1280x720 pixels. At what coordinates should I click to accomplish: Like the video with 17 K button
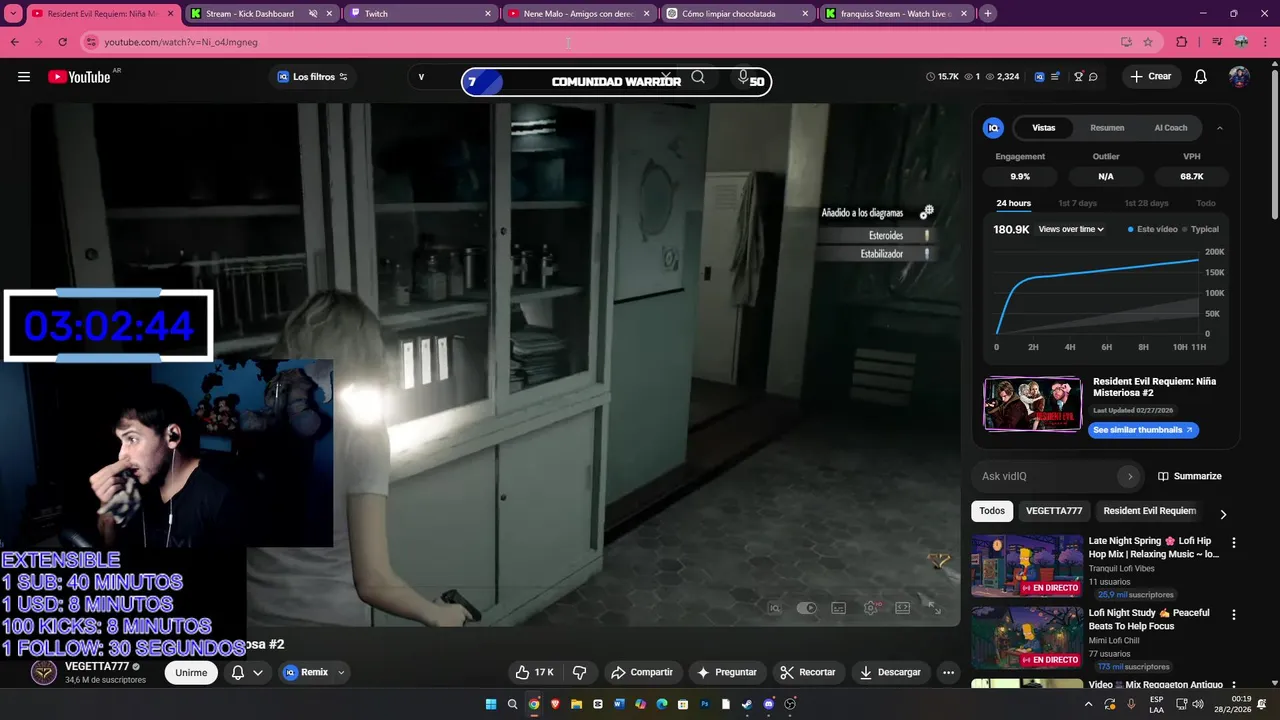[x=534, y=672]
